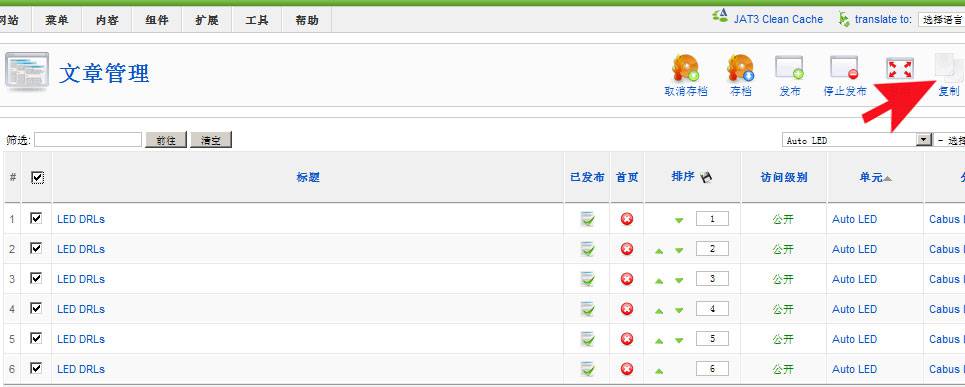965x387 pixels.
Task: Uncheck the checkbox for row 1
Action: click(36, 218)
